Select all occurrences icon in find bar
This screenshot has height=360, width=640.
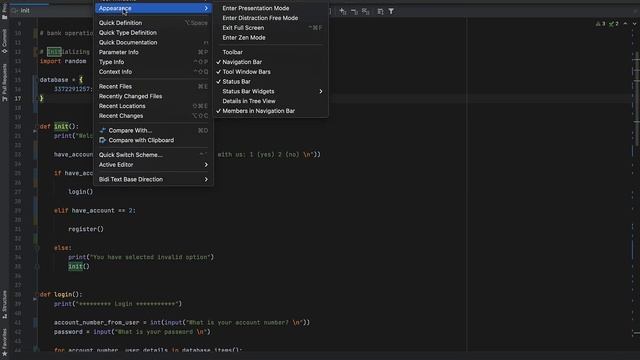click(x=366, y=11)
